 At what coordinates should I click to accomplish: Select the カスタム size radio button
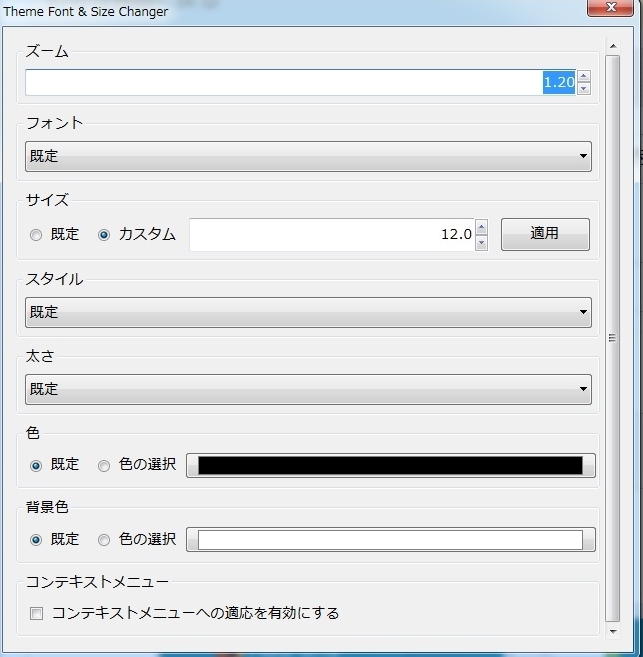click(x=104, y=235)
